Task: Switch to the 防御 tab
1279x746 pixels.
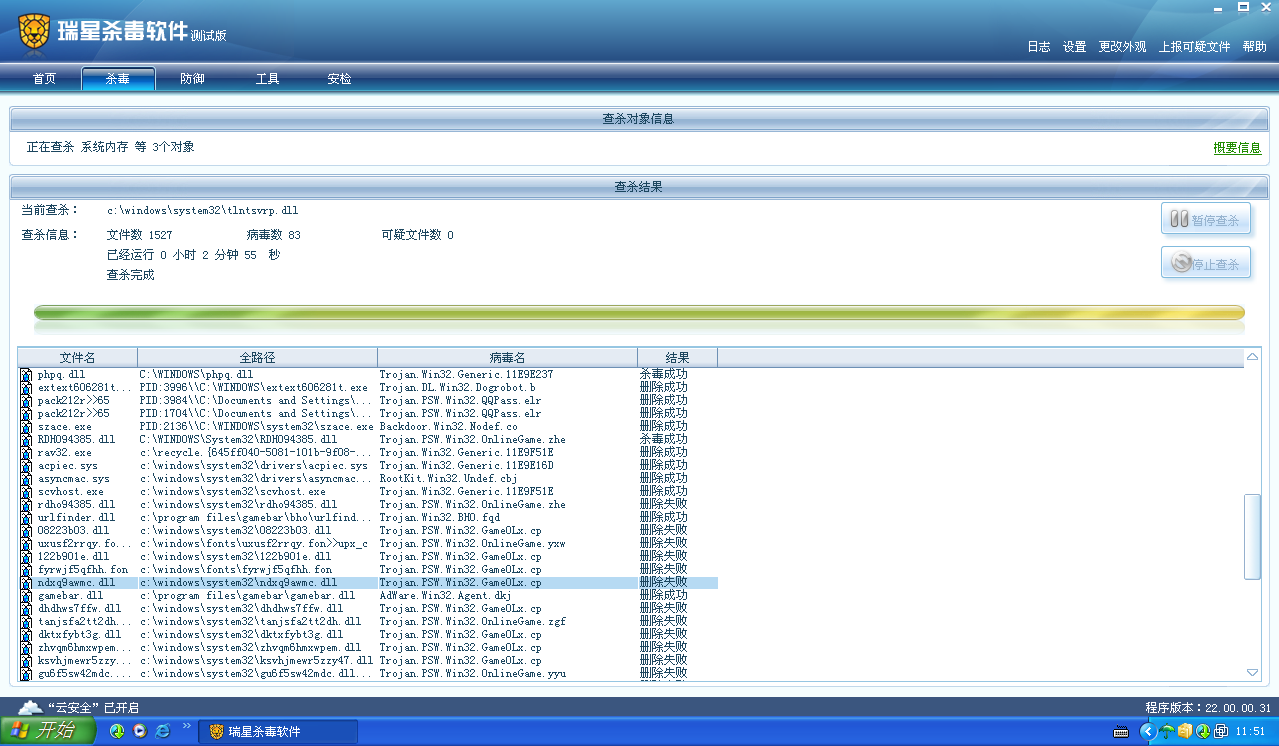Action: tap(192, 79)
